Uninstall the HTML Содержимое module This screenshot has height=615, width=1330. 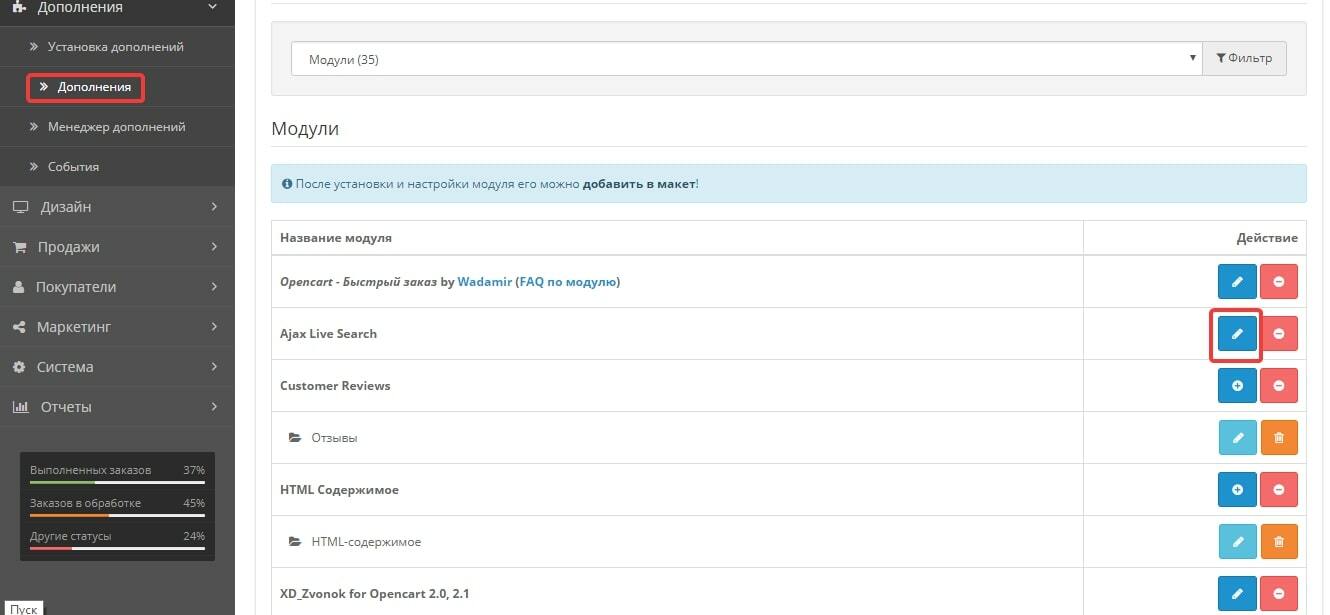(x=1278, y=490)
